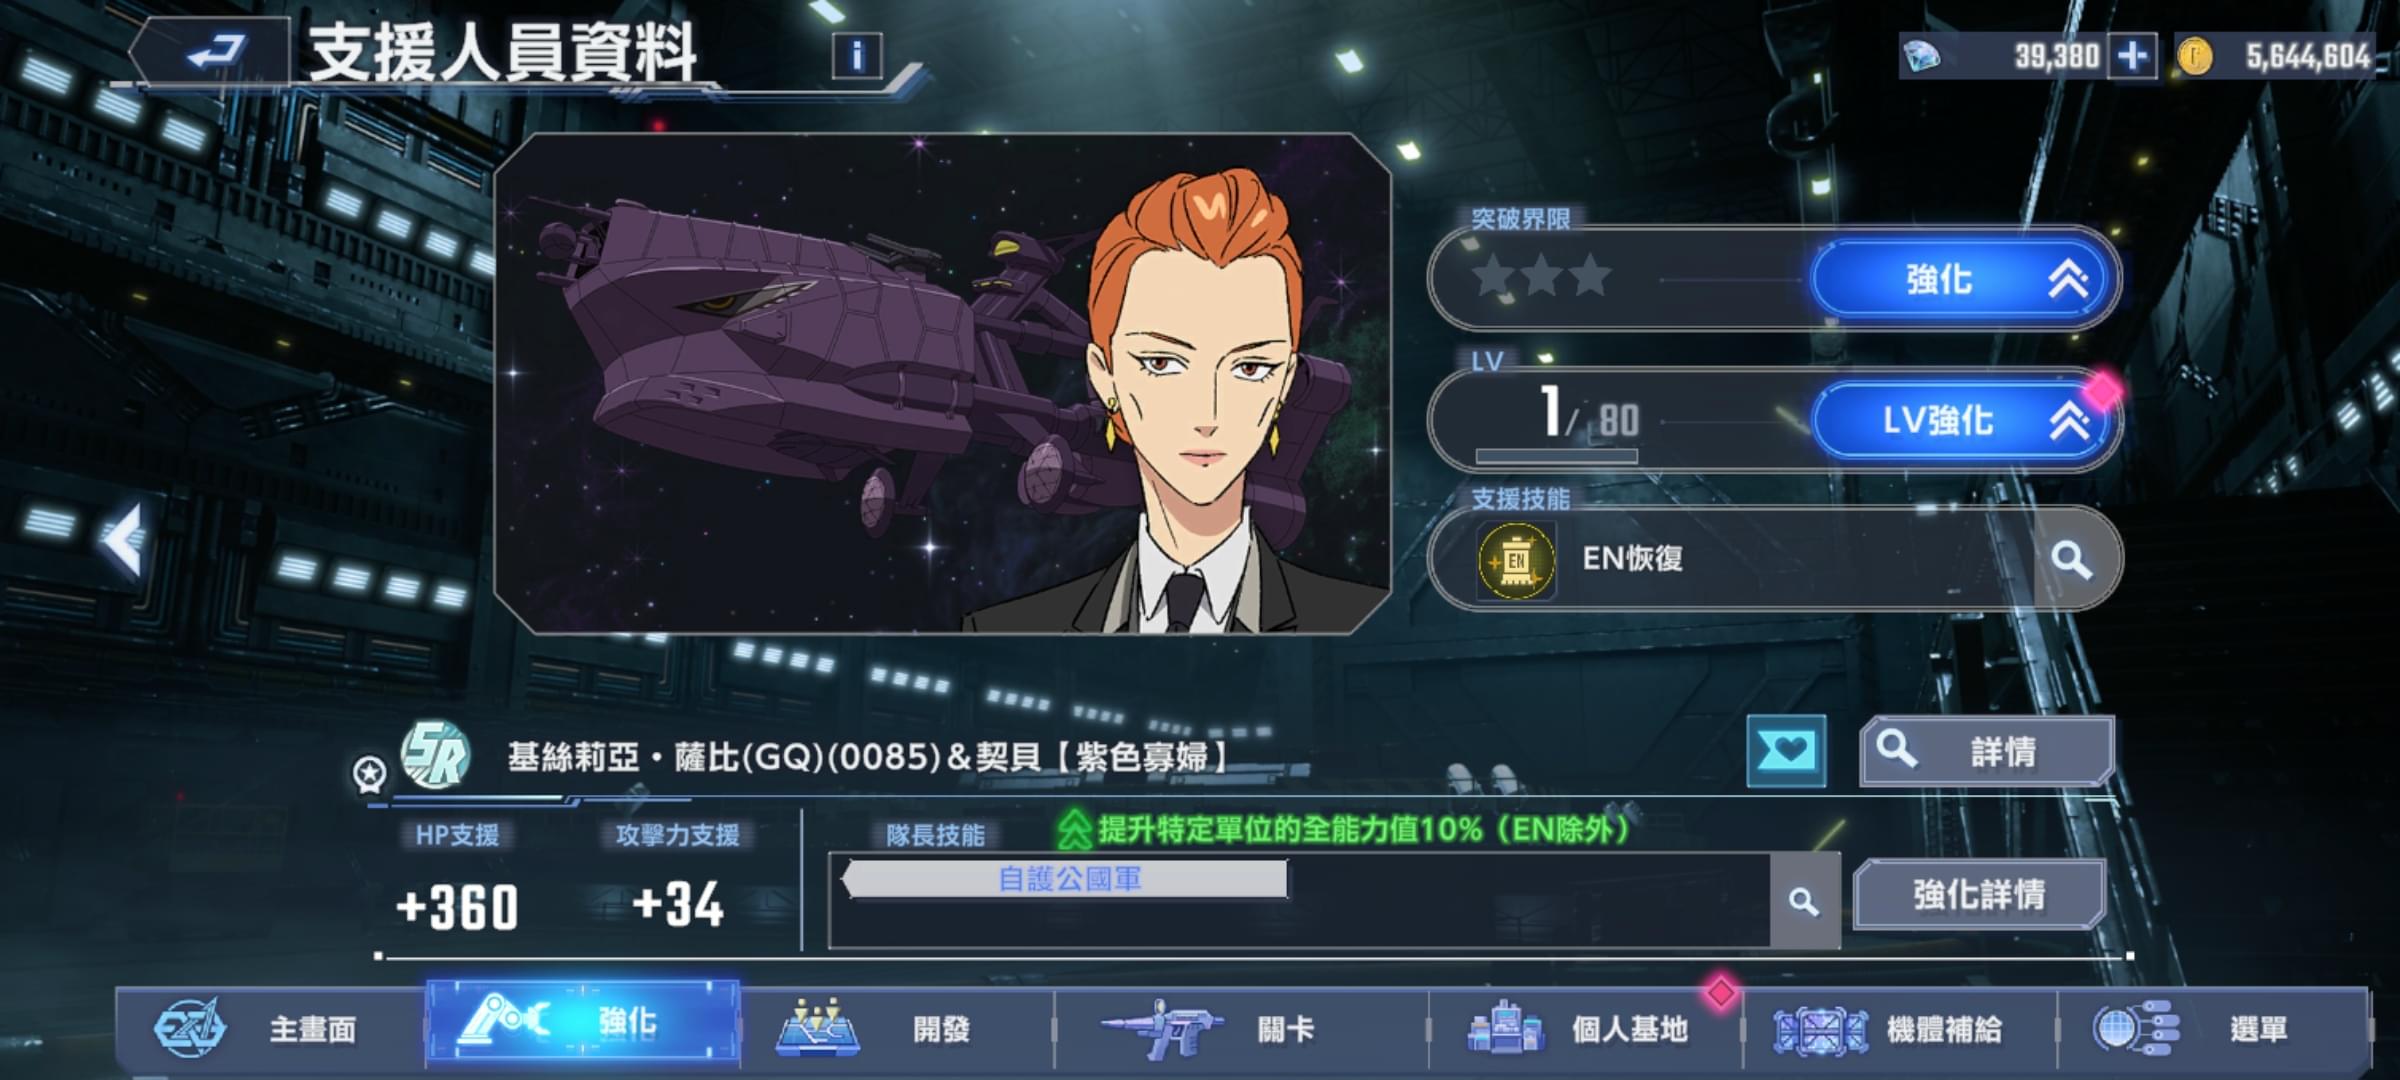2400x1080 pixels.
Task: Open leader skill magnifier icon
Action: click(1804, 901)
